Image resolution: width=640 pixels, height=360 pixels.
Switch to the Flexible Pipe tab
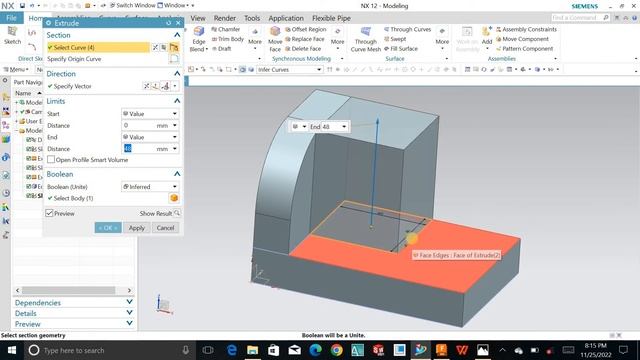[331, 18]
